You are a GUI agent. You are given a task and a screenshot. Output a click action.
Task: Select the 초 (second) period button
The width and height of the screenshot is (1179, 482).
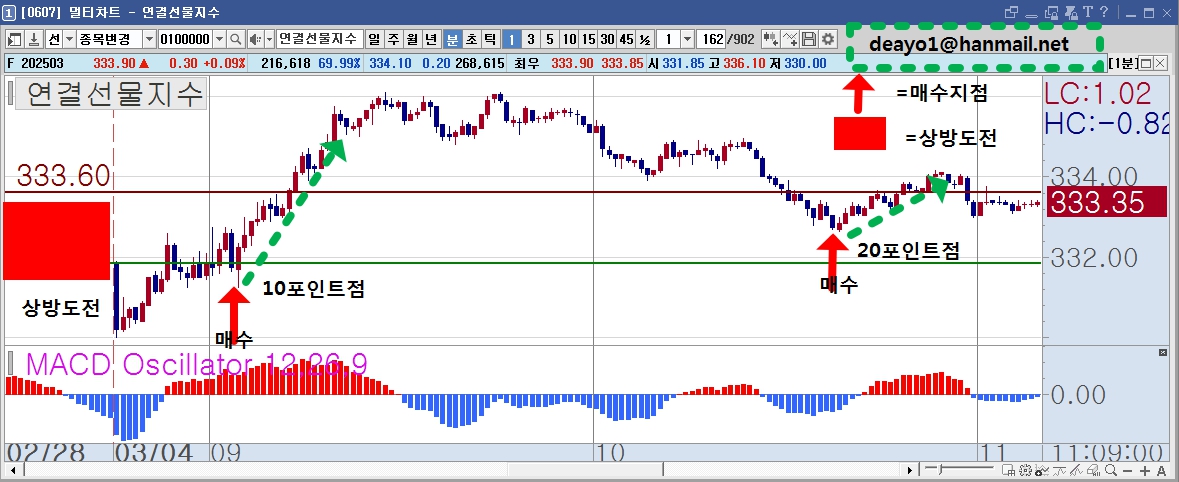point(471,39)
